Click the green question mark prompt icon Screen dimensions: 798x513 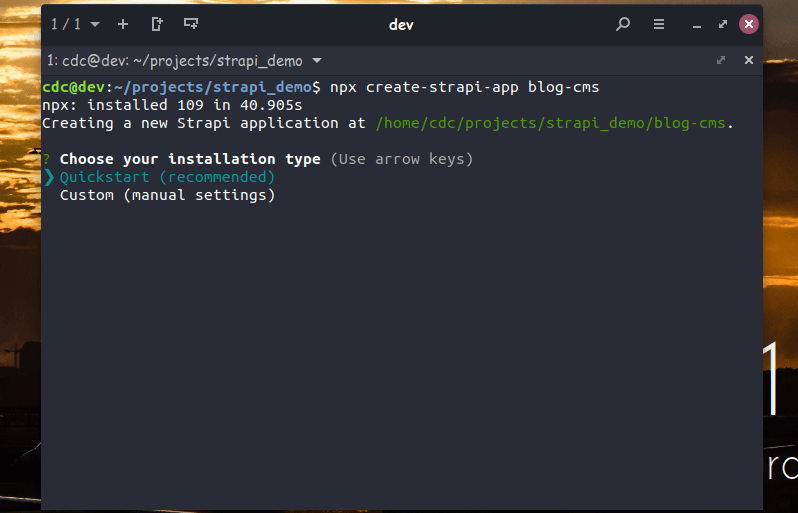coord(46,159)
